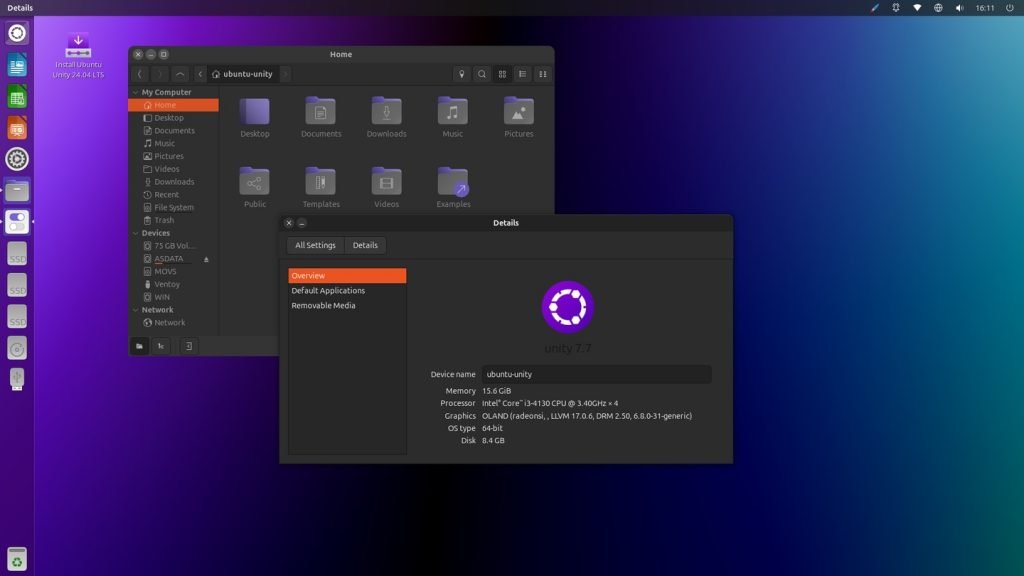Open the settings gear from the dock
The height and width of the screenshot is (576, 1024).
coord(16,159)
